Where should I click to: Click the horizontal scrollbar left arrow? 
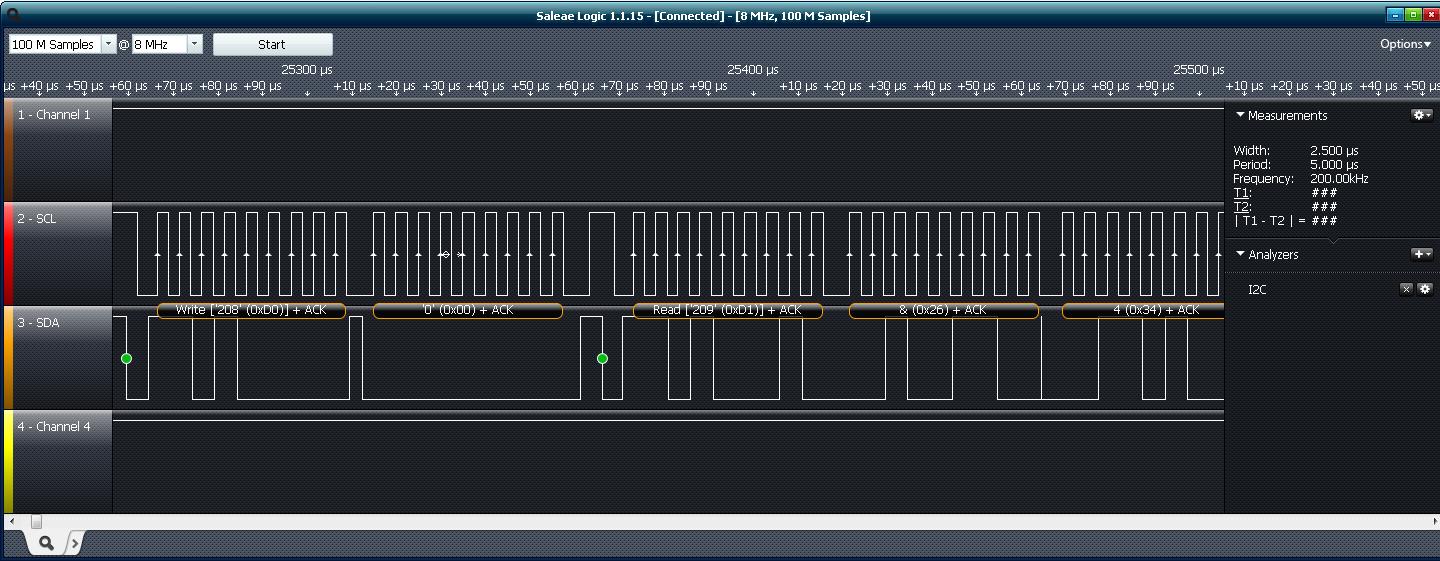coord(11,521)
